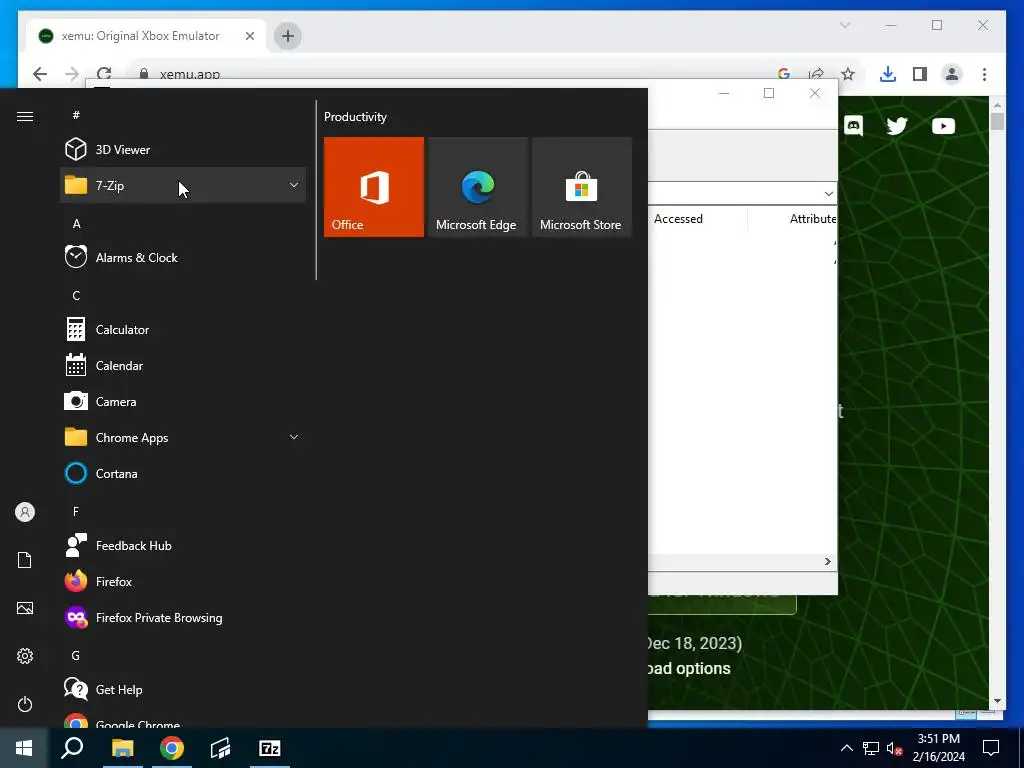
Task: Select the xemu browser tab
Action: pyautogui.click(x=147, y=36)
